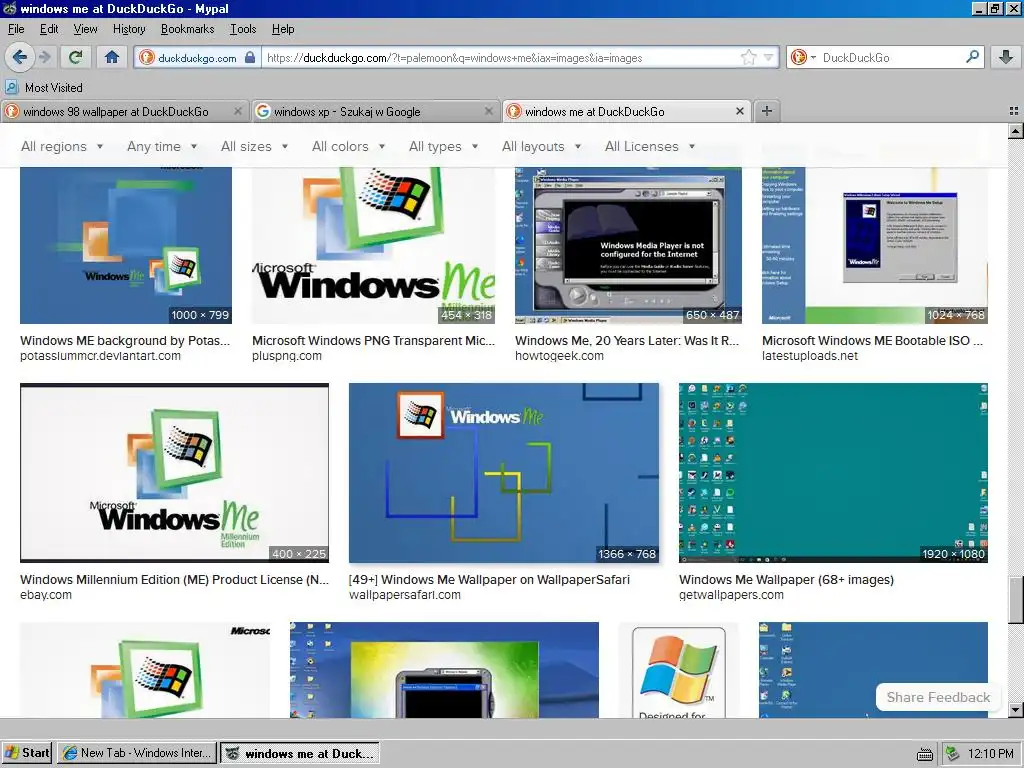The image size is (1024, 768).
Task: Click the windows me at Duck... taskbar item
Action: (300, 753)
